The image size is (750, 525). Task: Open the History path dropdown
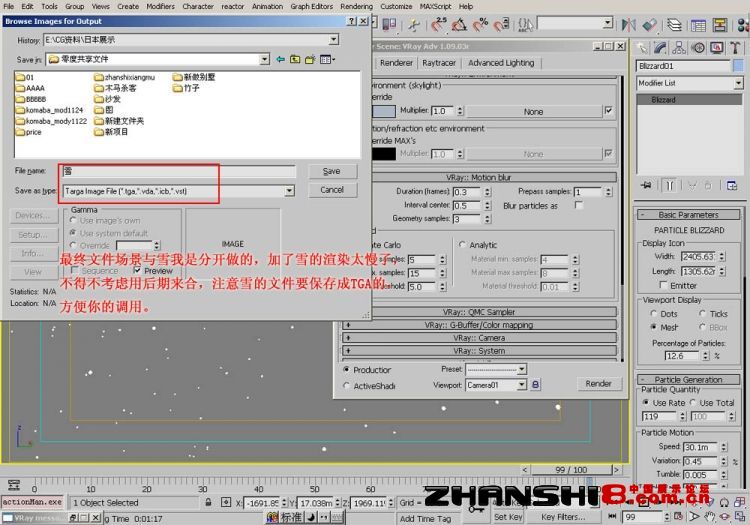pos(334,40)
